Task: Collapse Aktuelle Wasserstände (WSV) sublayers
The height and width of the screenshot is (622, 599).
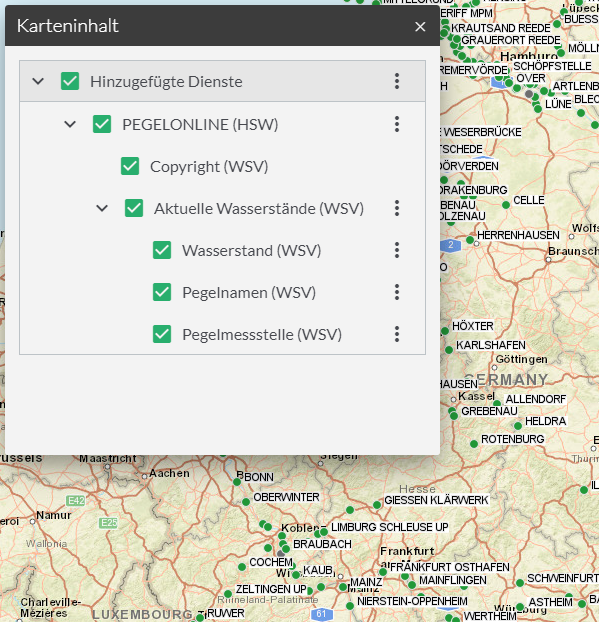Action: [x=102, y=208]
